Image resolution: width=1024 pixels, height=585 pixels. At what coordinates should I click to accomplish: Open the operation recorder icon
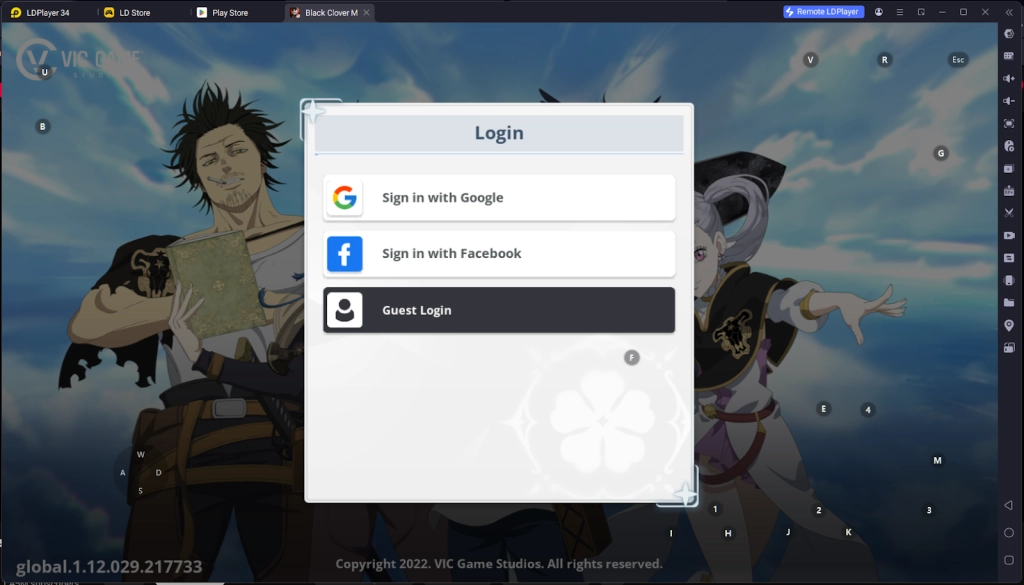[1009, 258]
